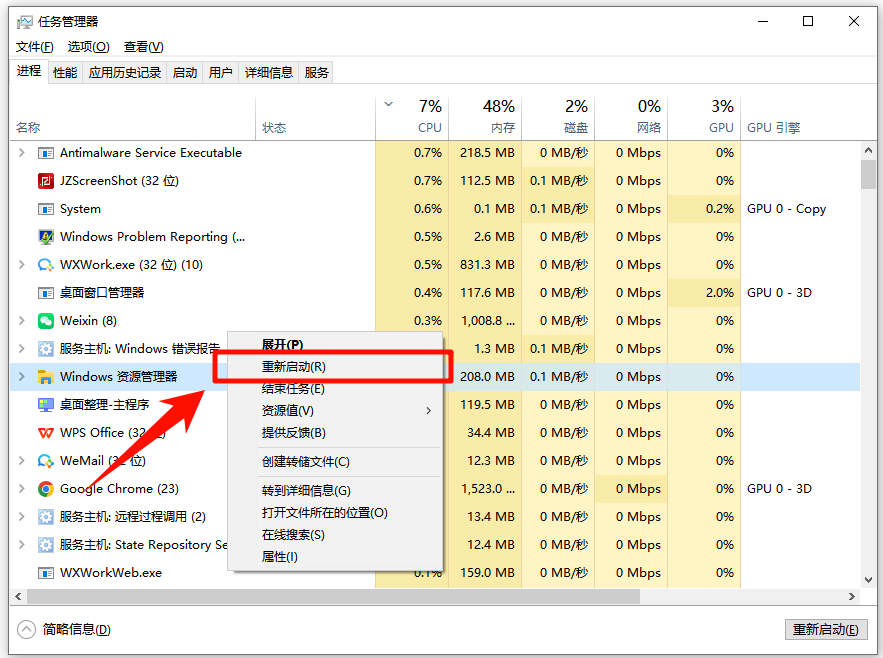Expand the Weixin process group
883x658 pixels.
(22, 321)
